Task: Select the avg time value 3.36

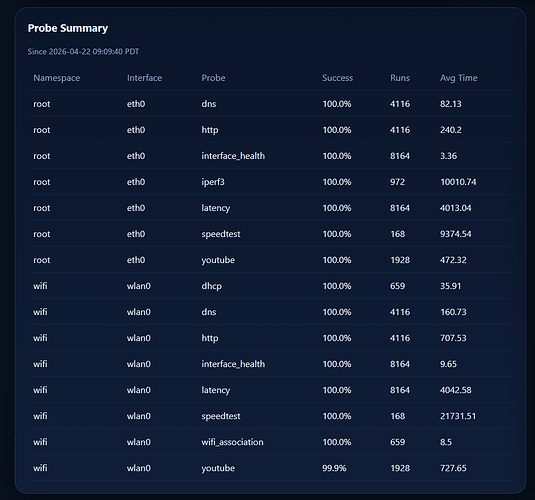Action: pyautogui.click(x=448, y=156)
